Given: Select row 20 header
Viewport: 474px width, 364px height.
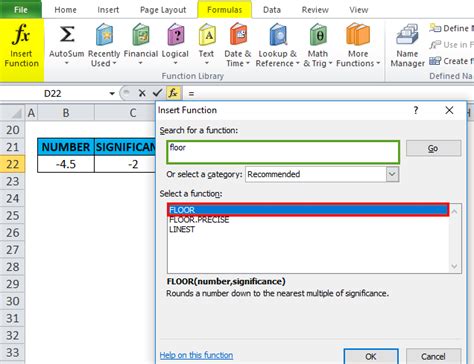Looking at the screenshot, I should click(12, 130).
